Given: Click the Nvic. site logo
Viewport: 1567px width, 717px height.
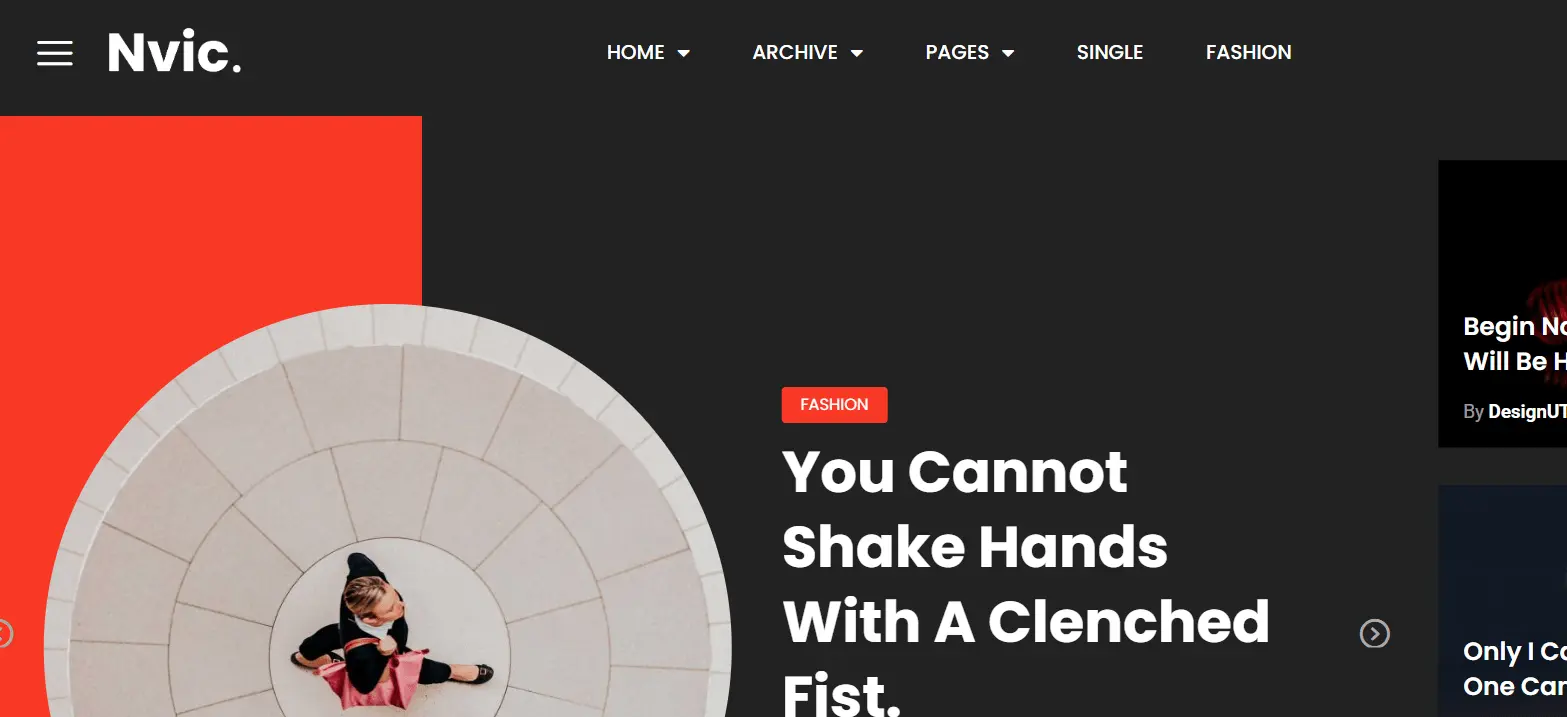Looking at the screenshot, I should (x=174, y=52).
